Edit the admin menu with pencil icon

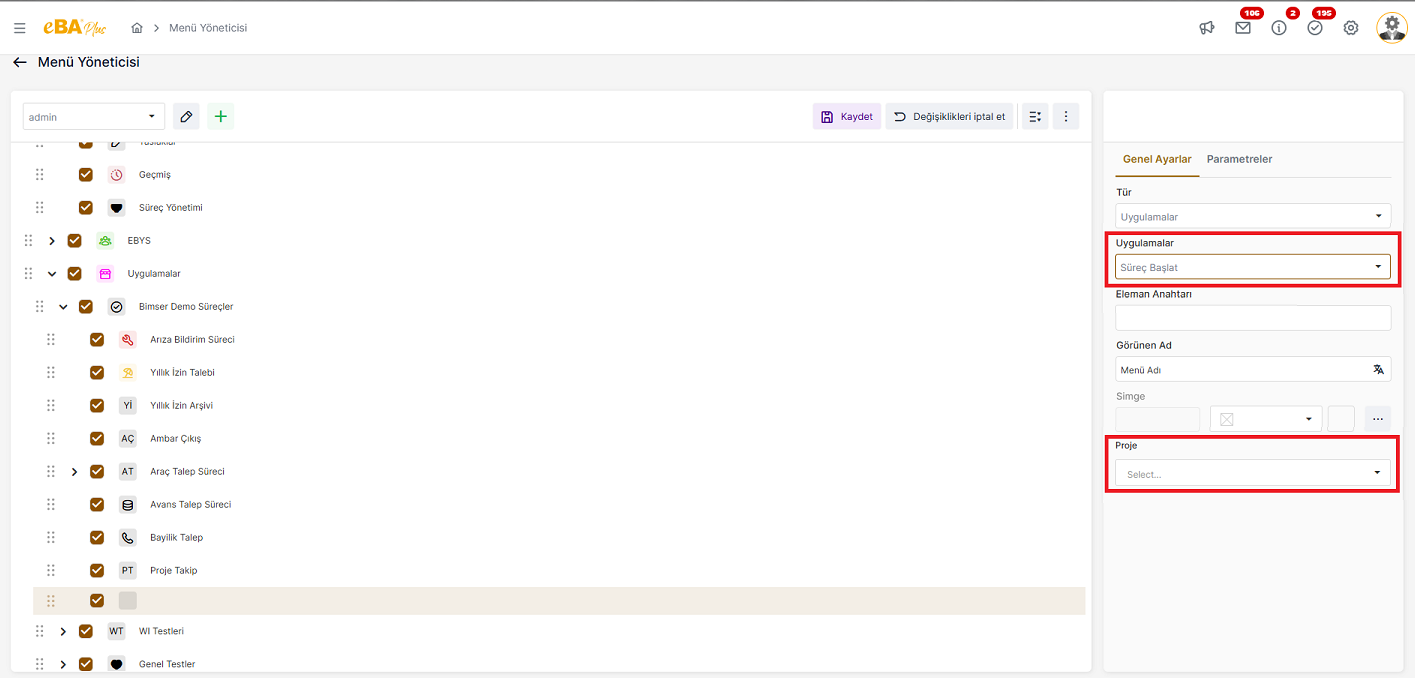(x=186, y=117)
